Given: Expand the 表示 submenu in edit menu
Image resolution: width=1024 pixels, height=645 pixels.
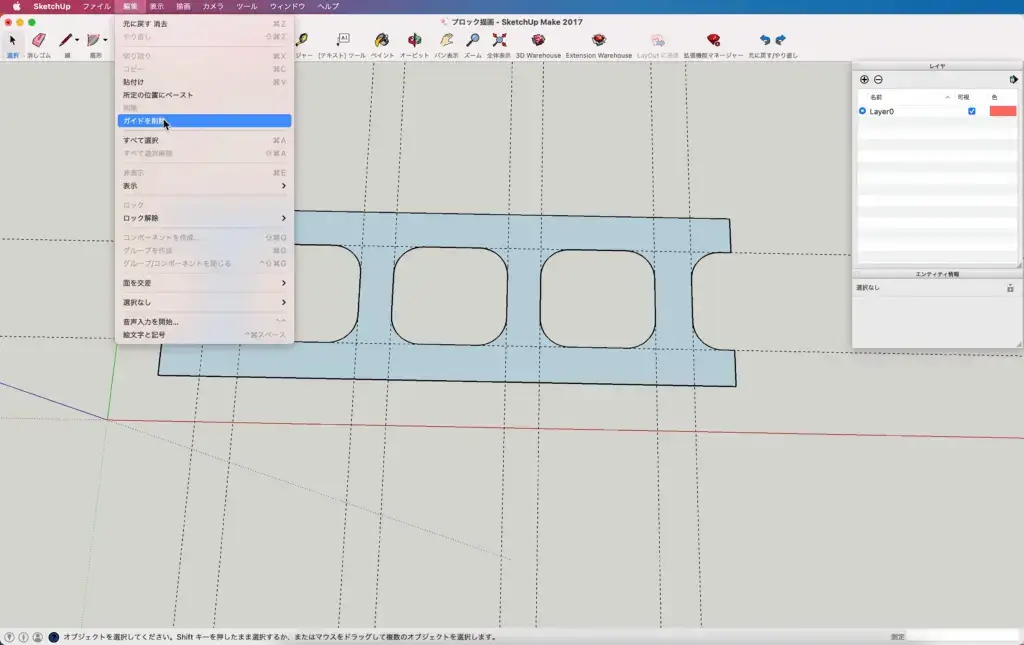Looking at the screenshot, I should (204, 186).
